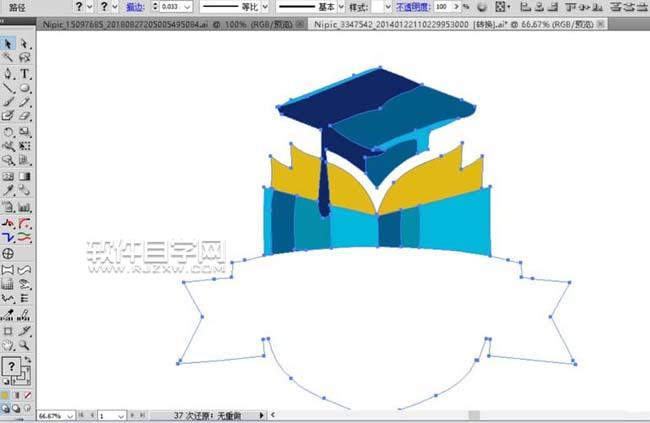This screenshot has height=423, width=650.
Task: Select the Gradient tool
Action: click(24, 176)
